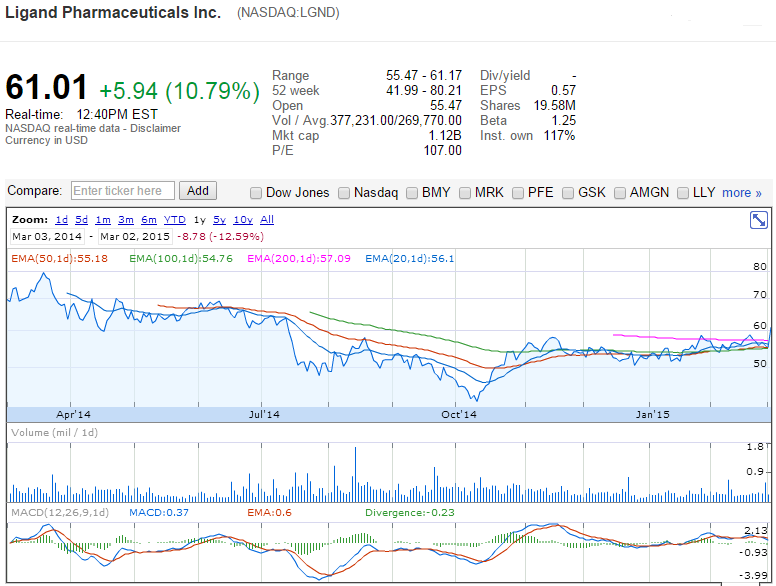Enable the AMGN comparison checkbox
The height and width of the screenshot is (586, 776).
[x=620, y=193]
